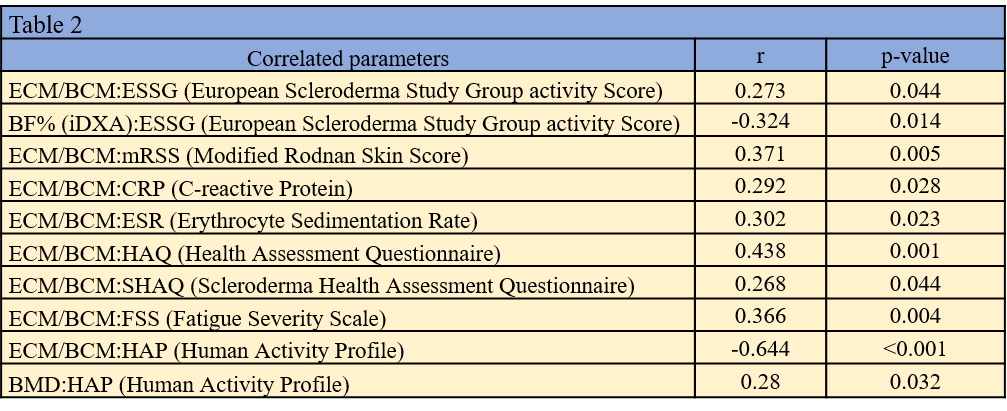The height and width of the screenshot is (411, 1007).
Task: Select the Correlated parameters column header
Action: pyautogui.click(x=347, y=58)
